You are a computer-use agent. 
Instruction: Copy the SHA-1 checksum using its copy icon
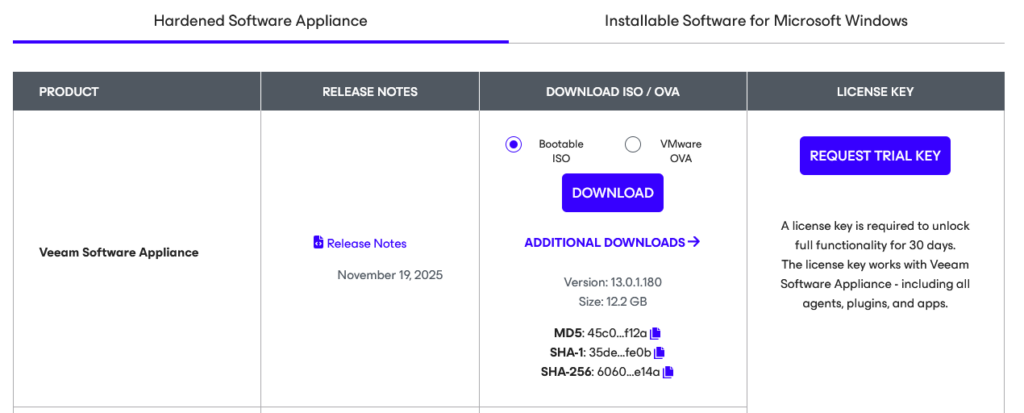pyautogui.click(x=659, y=352)
